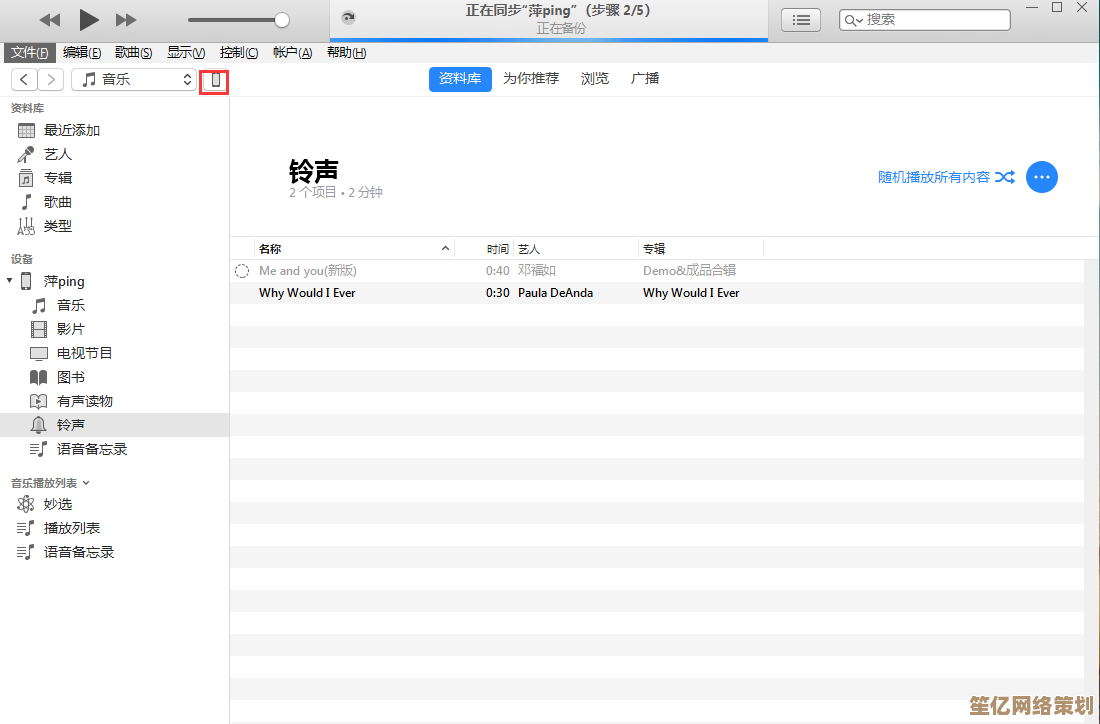Open the blue three-dot more options button

click(x=1042, y=177)
